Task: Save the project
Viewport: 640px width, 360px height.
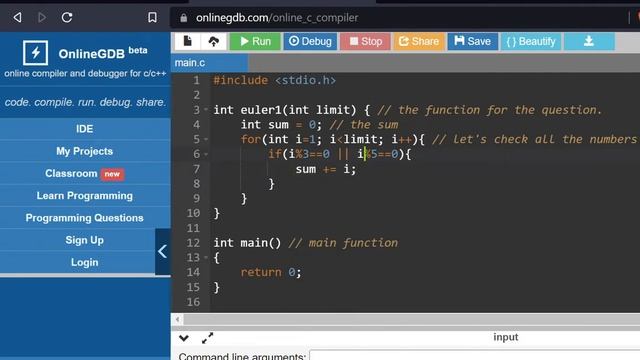Action: click(473, 41)
